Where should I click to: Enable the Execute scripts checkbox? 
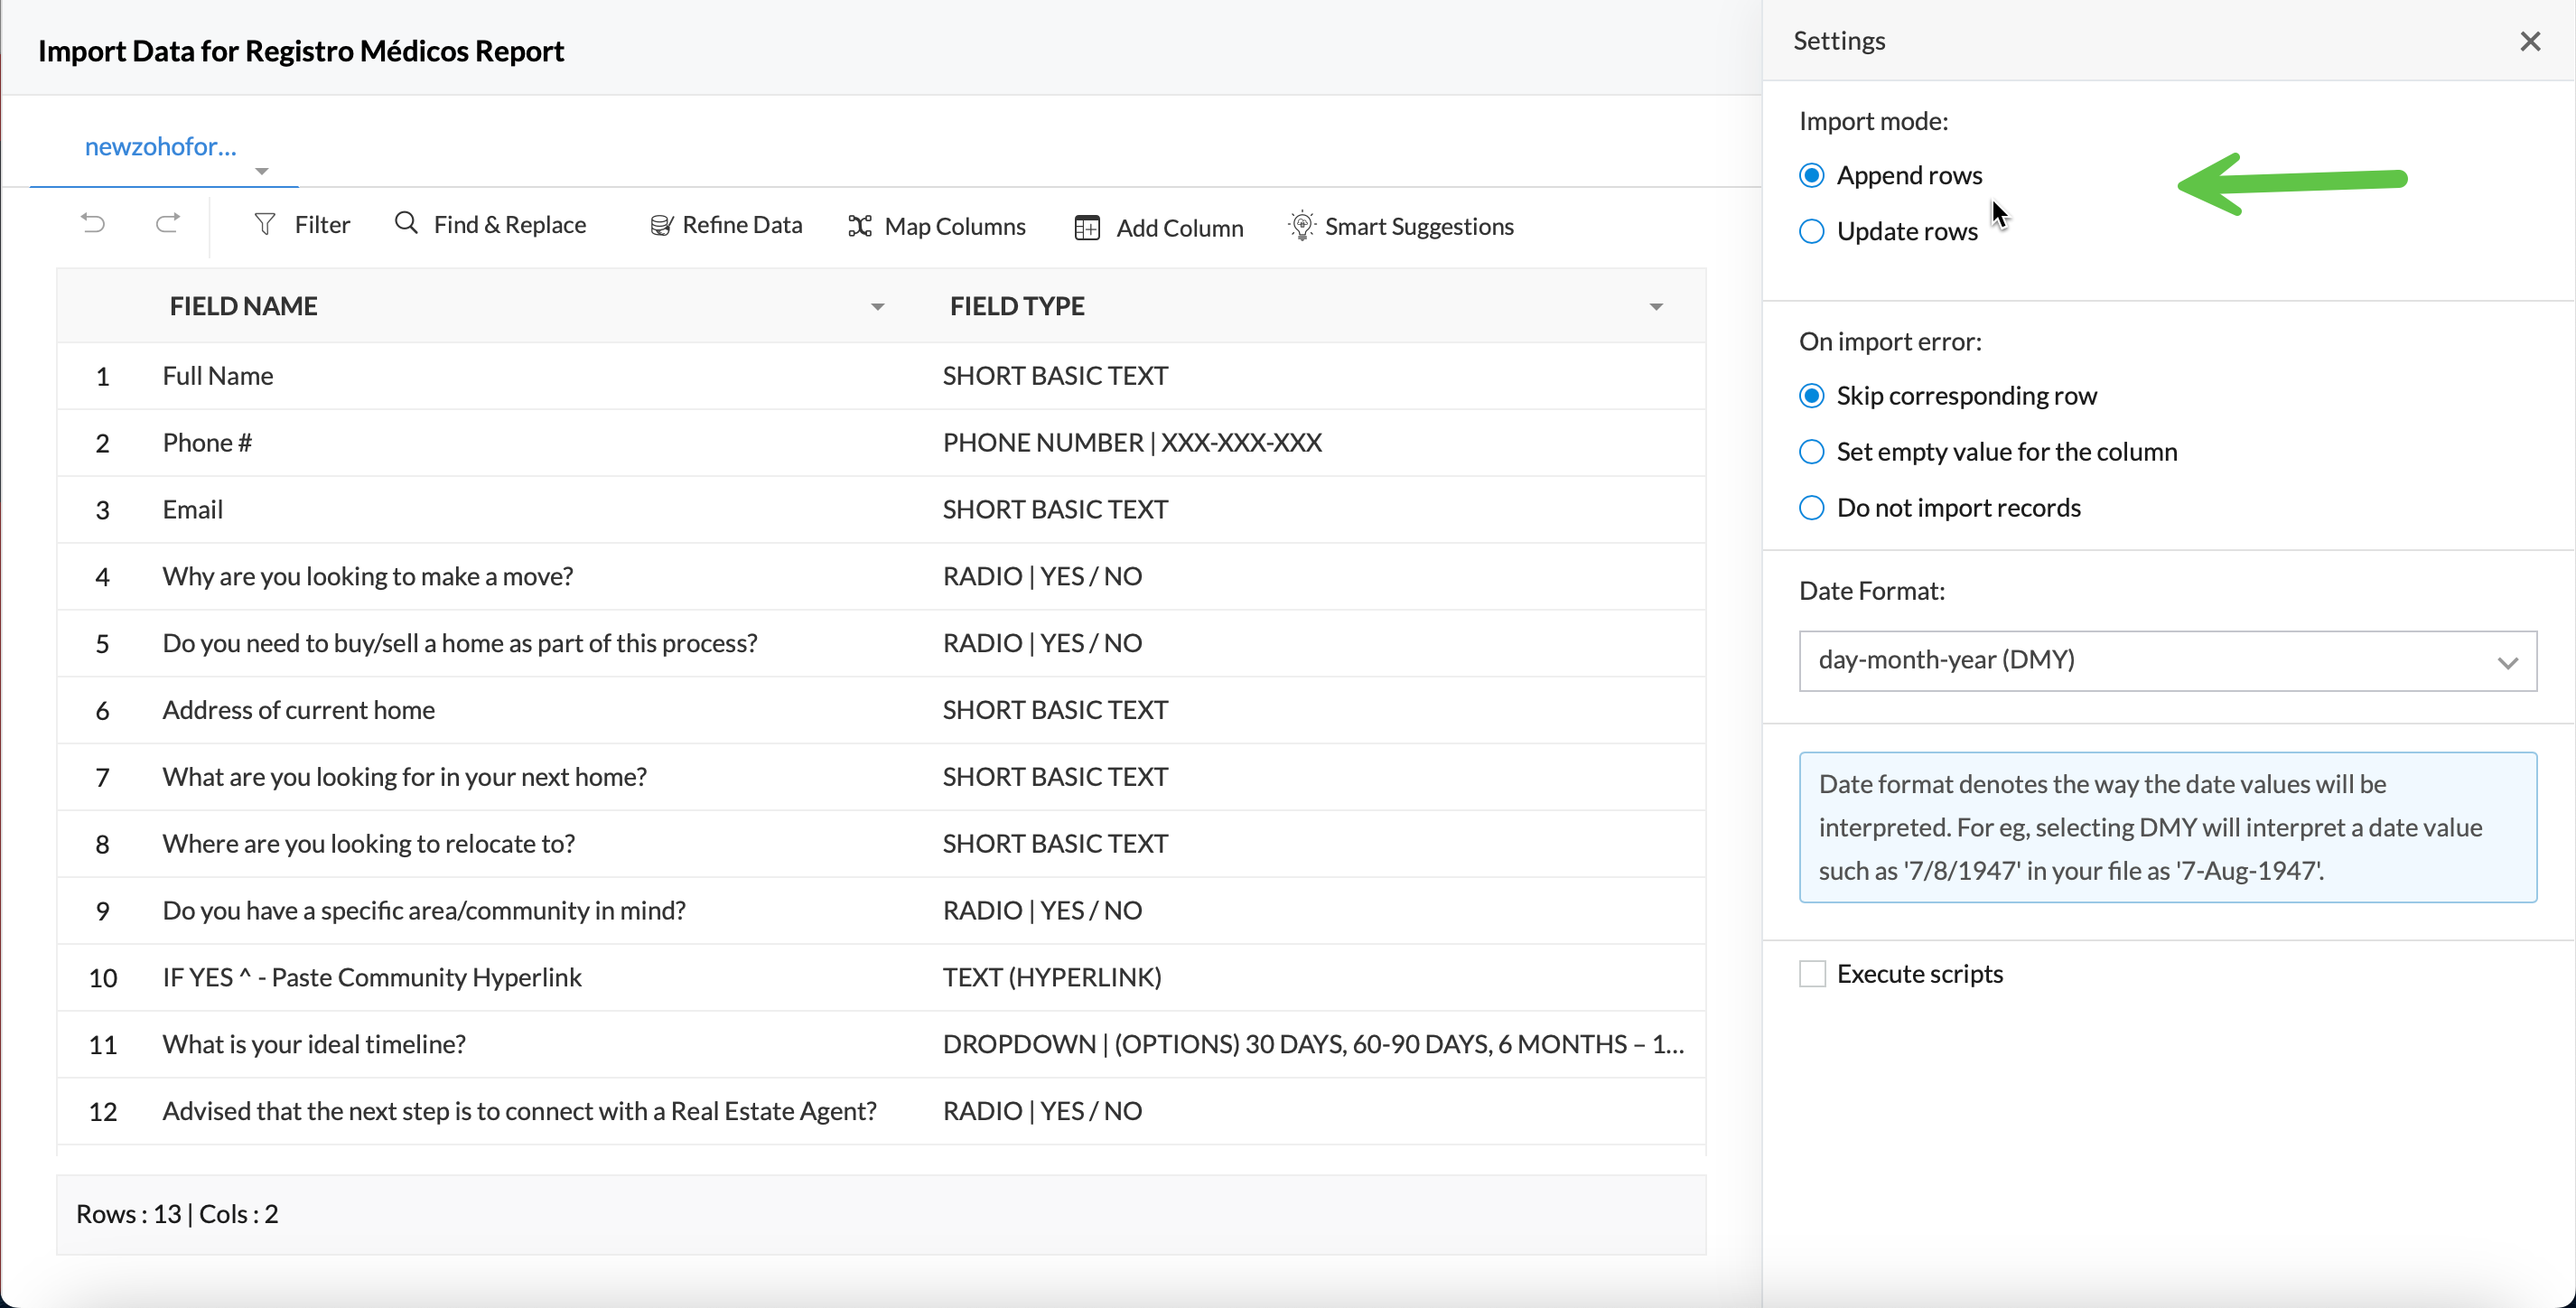(x=1812, y=974)
